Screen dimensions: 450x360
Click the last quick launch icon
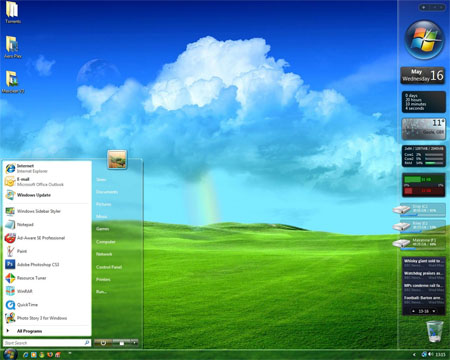pyautogui.click(x=58, y=355)
